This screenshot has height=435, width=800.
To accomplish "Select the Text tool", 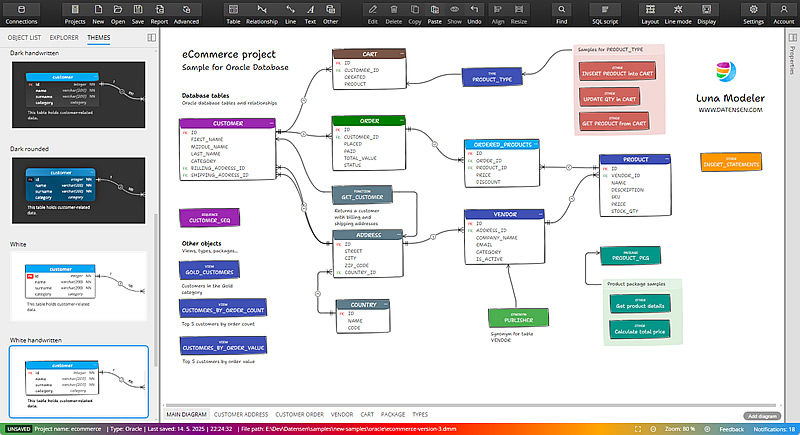I will point(310,14).
